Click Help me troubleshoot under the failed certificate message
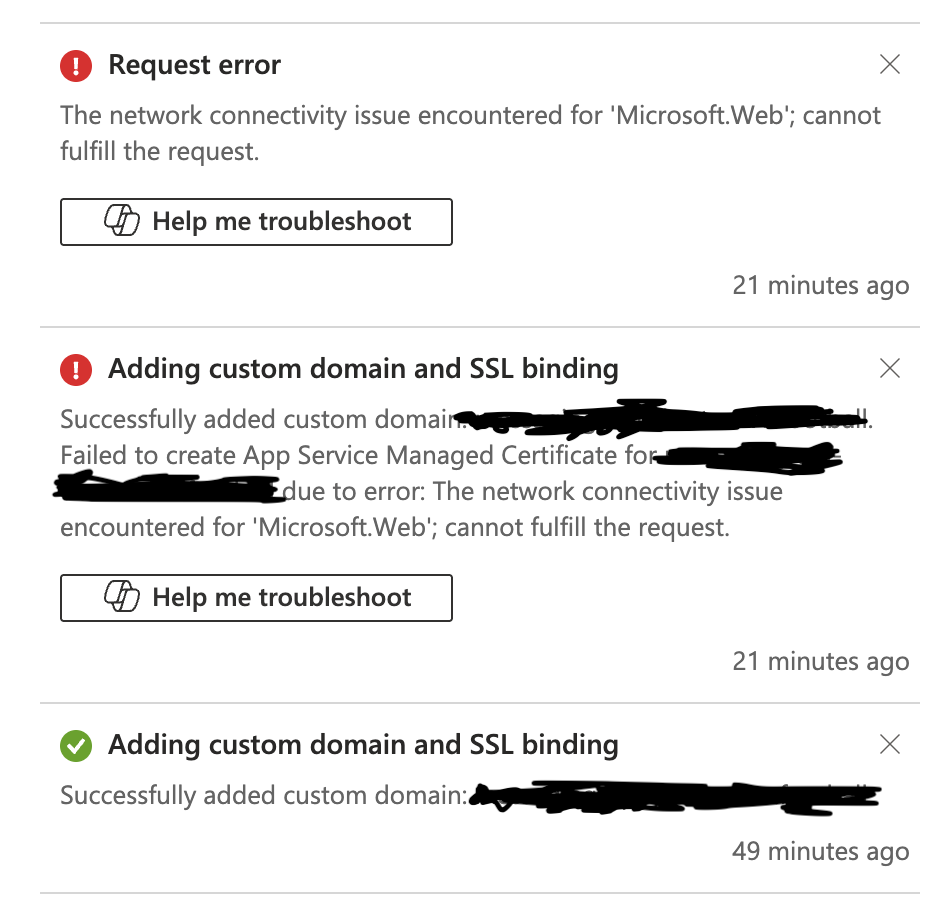Image resolution: width=952 pixels, height=908 pixels. [256, 598]
